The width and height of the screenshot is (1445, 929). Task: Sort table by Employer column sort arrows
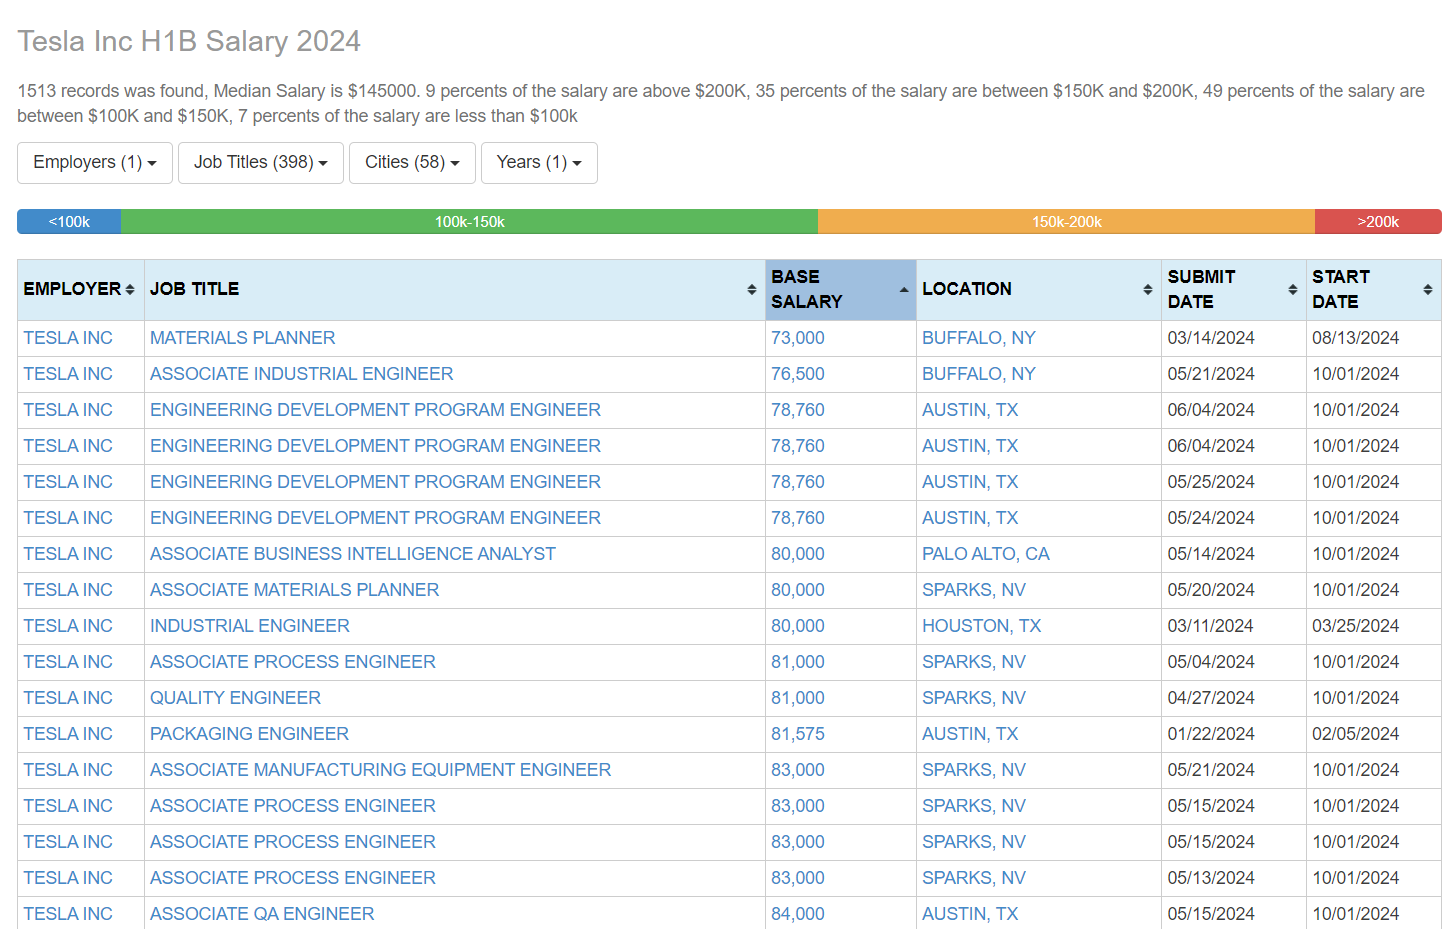[130, 289]
